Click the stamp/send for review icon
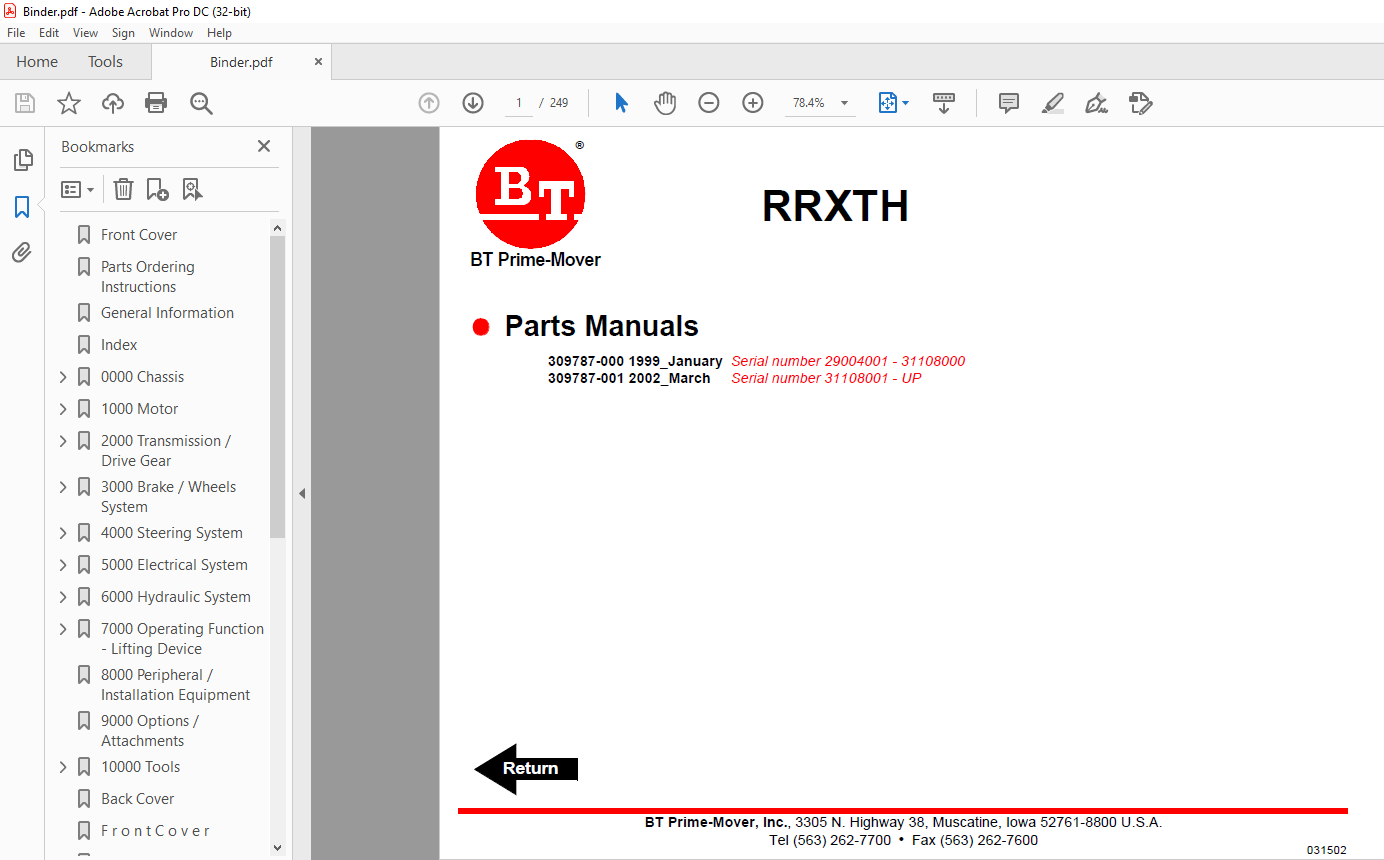This screenshot has height=860, width=1384. point(1140,103)
